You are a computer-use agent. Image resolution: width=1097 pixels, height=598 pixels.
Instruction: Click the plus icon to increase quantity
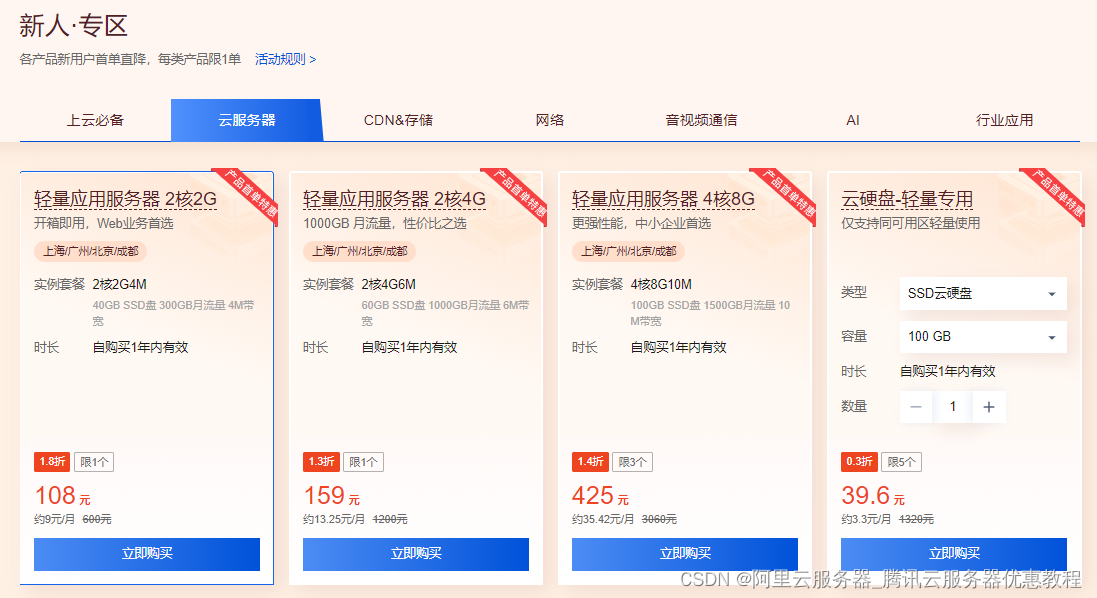click(x=989, y=407)
